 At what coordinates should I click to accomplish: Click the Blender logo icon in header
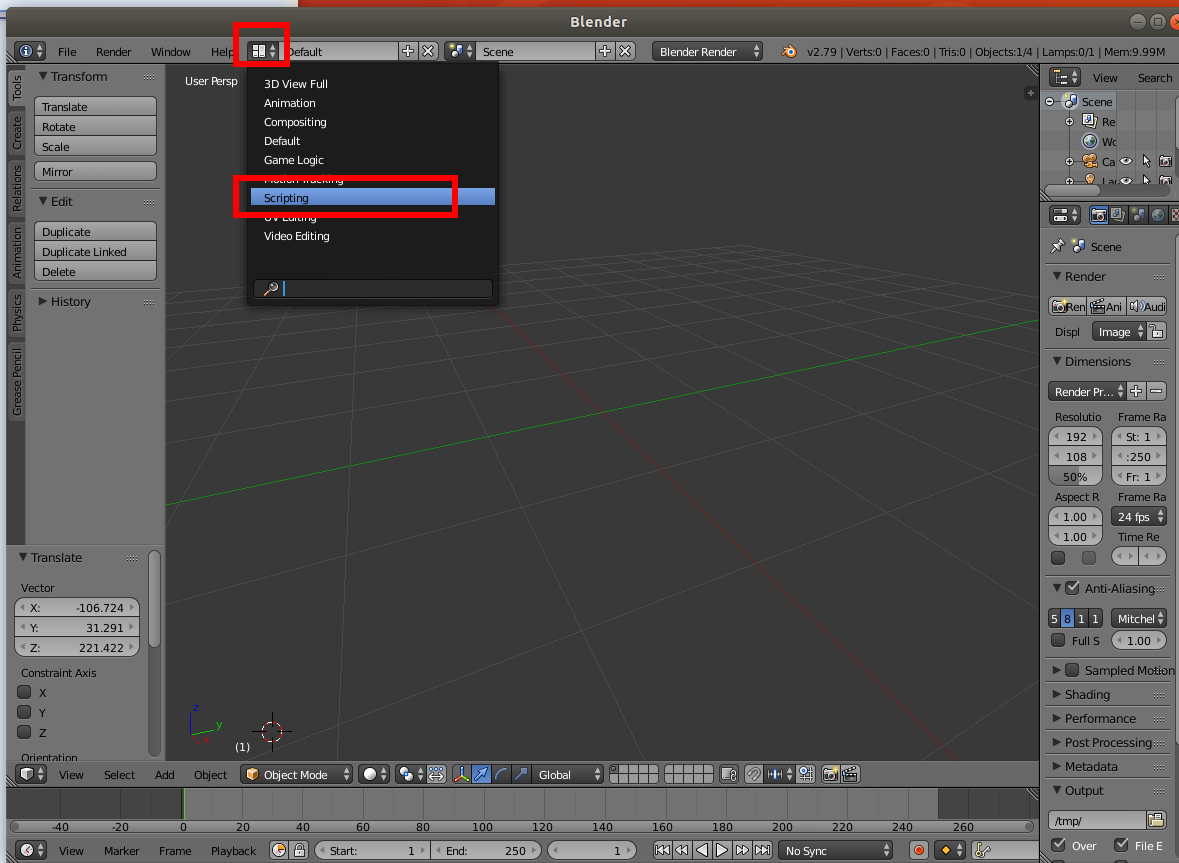pos(788,51)
